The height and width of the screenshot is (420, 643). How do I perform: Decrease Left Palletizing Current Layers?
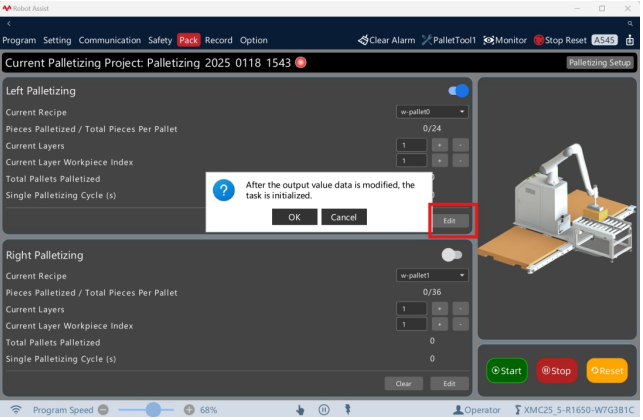tap(461, 145)
